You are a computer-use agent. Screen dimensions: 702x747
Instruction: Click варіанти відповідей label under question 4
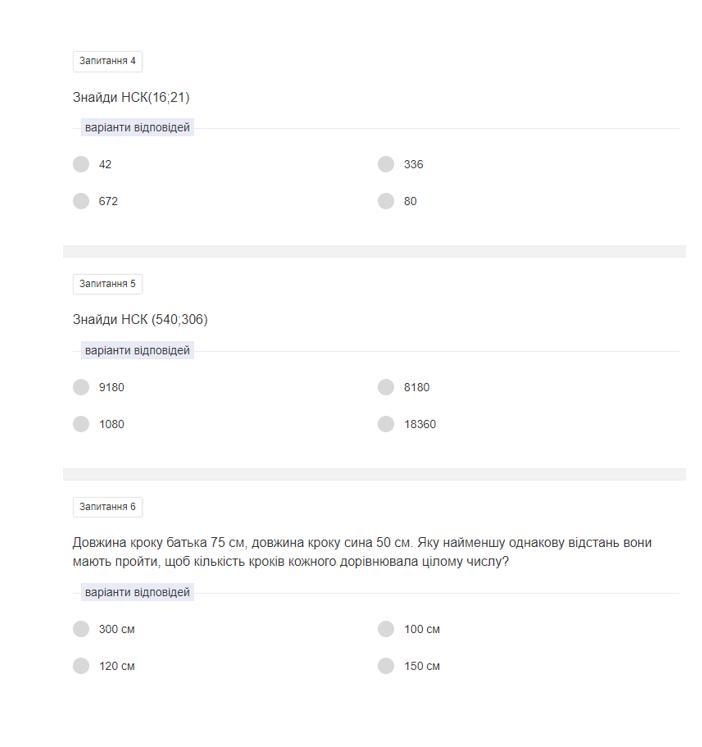137,128
